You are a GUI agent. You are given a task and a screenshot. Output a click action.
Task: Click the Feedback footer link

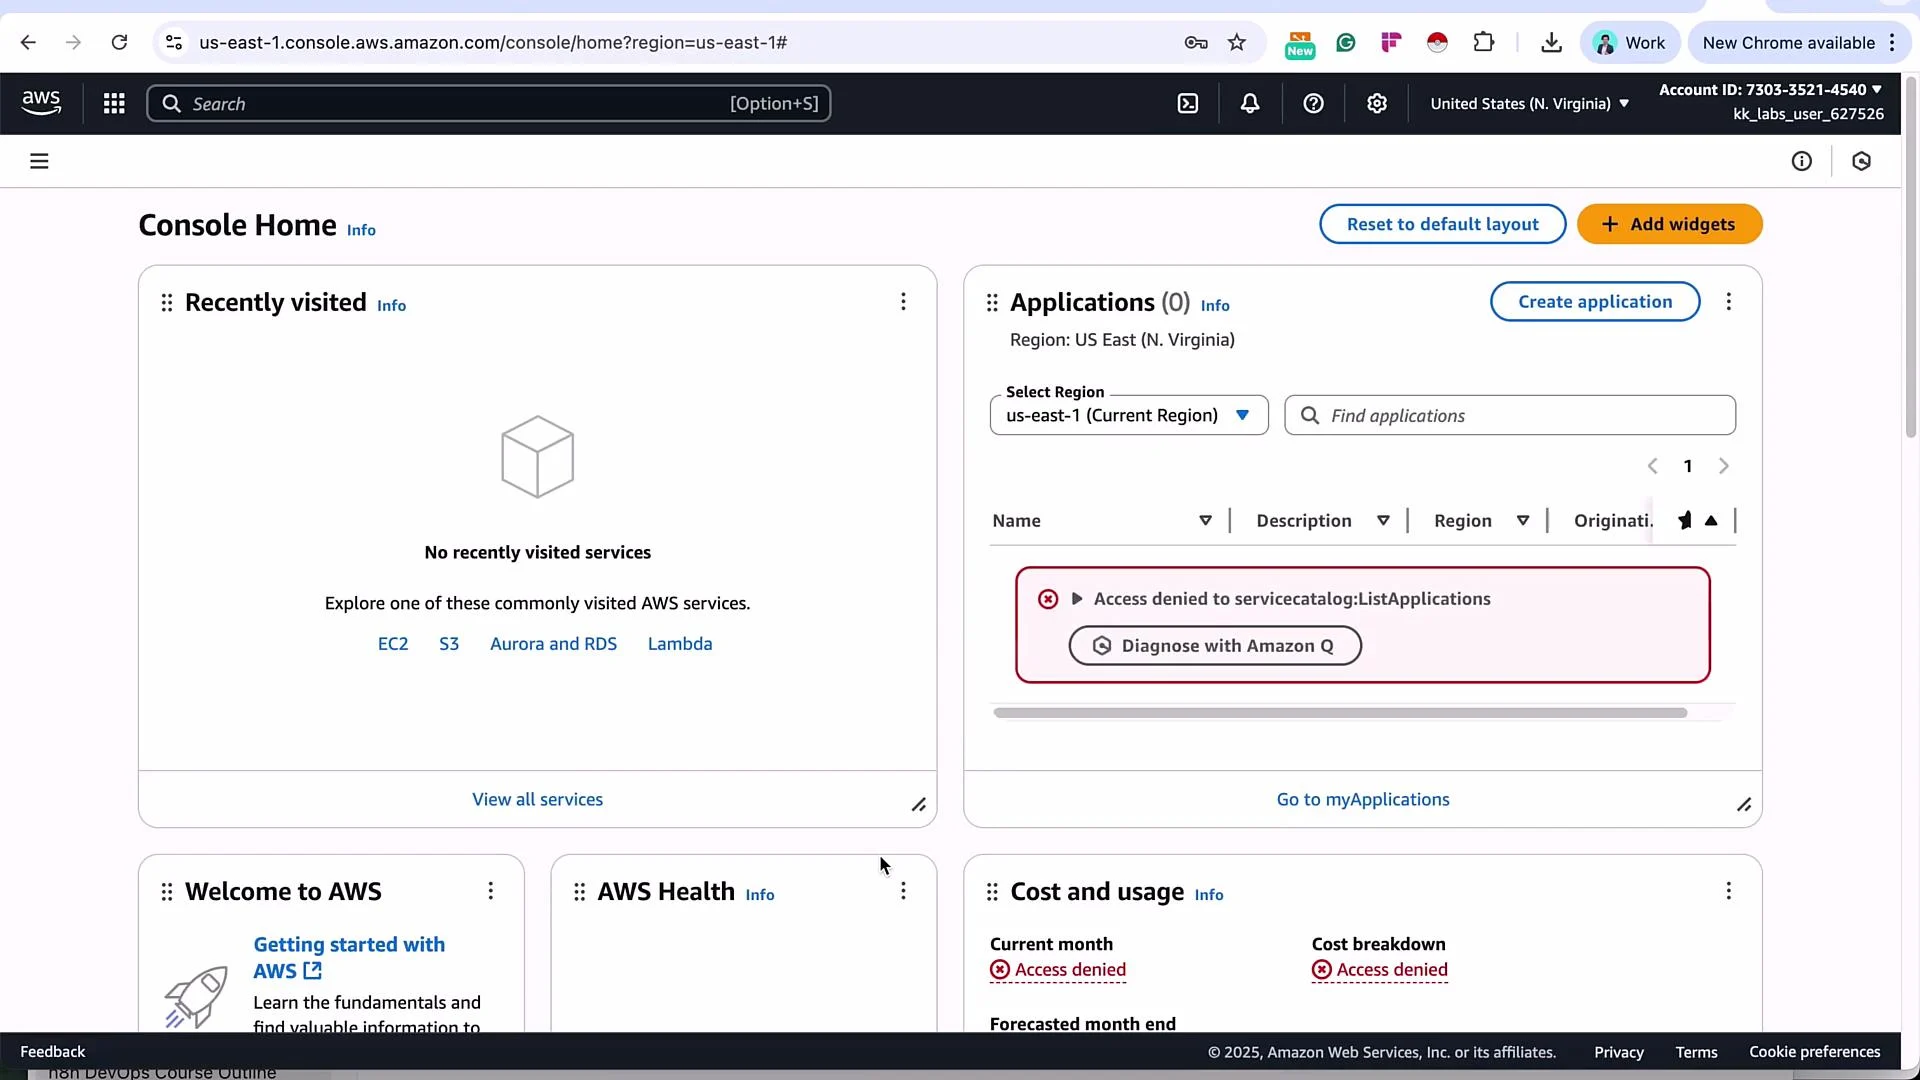53,1052
